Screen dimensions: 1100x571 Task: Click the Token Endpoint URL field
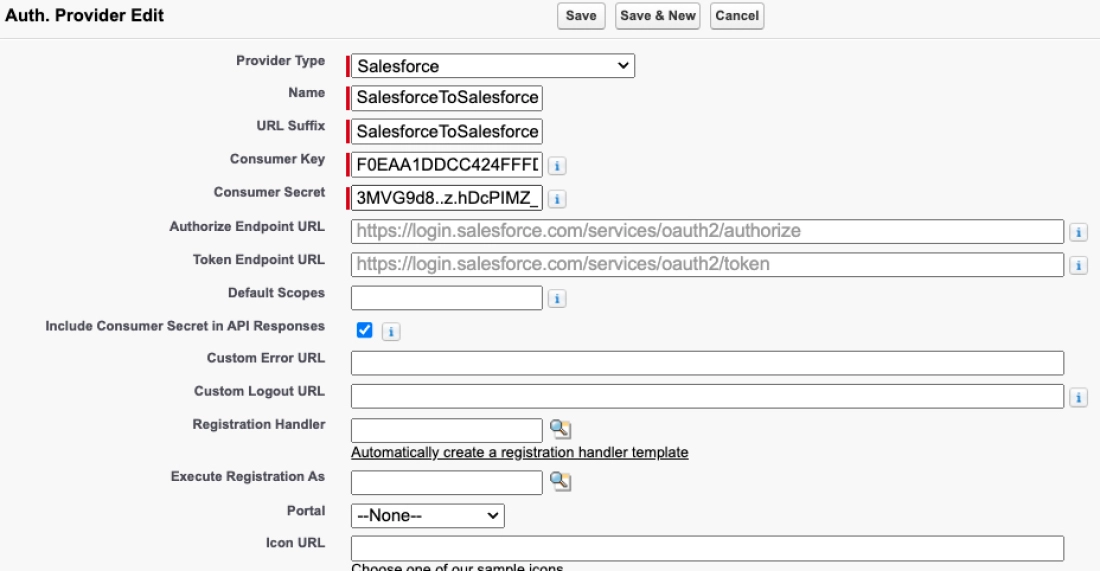[x=707, y=264]
